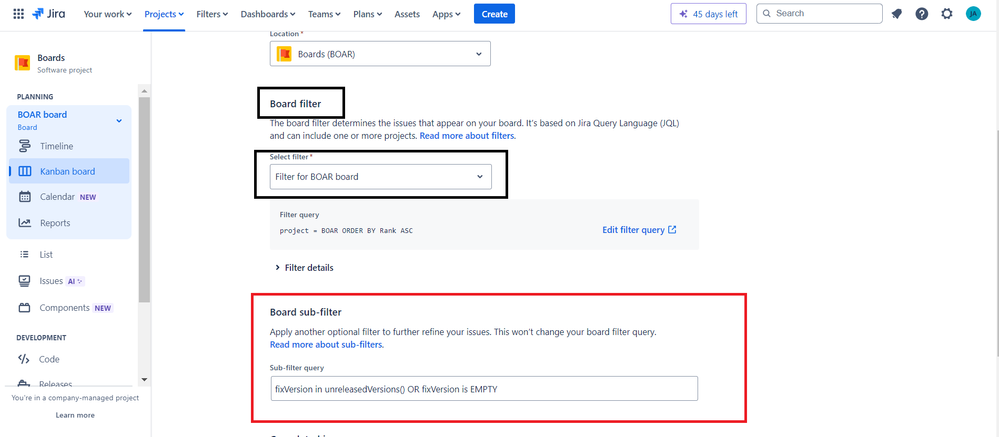Click the List icon in the sidebar

click(x=25, y=254)
